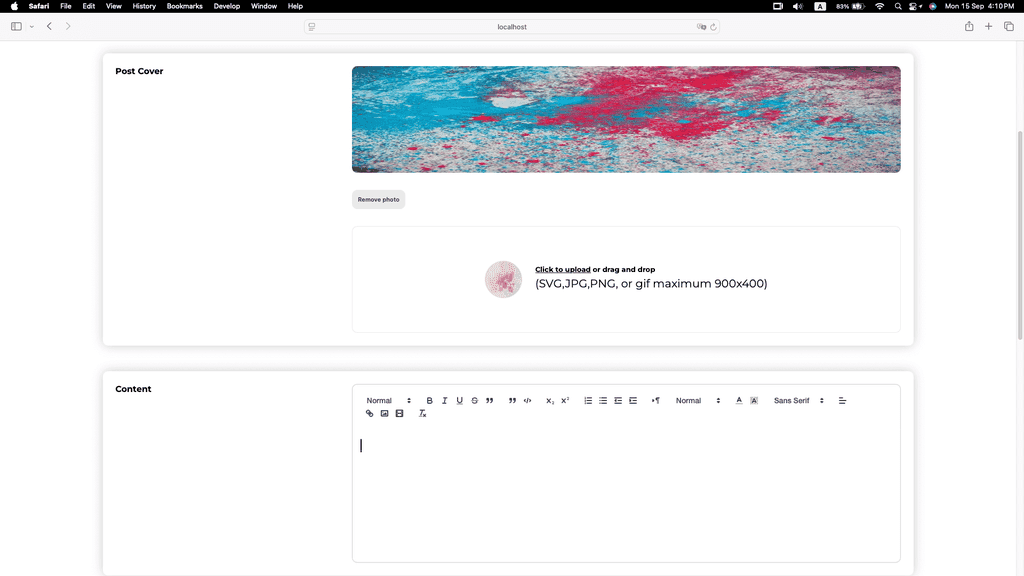
Task: Open the font size Normal dropdown
Action: coord(697,400)
